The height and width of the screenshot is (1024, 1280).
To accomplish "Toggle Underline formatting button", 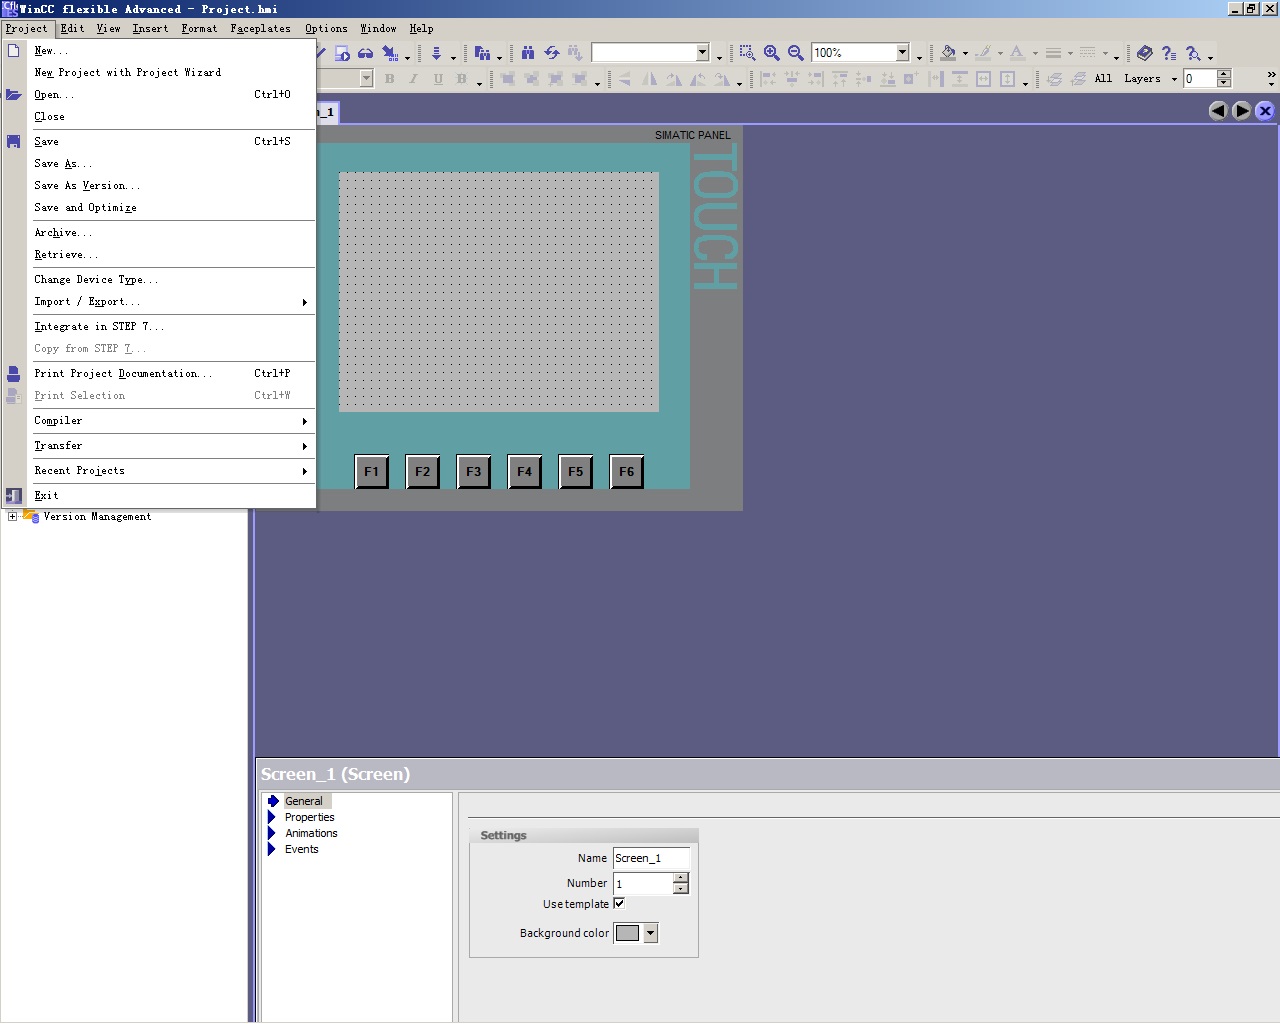I will pos(437,79).
